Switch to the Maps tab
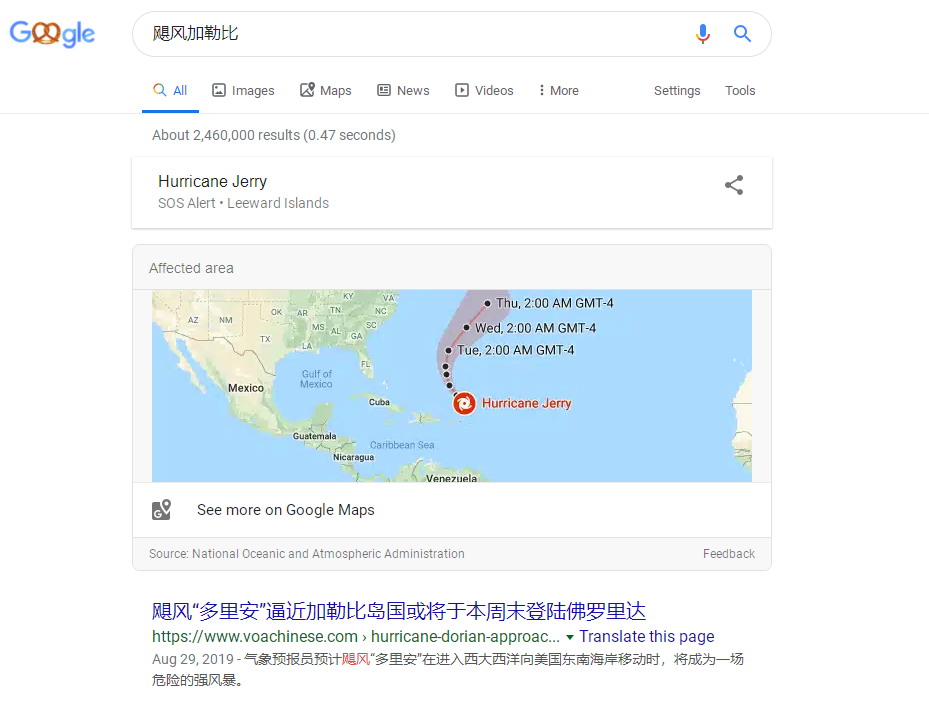Viewport: 929px width, 710px height. pos(326,91)
